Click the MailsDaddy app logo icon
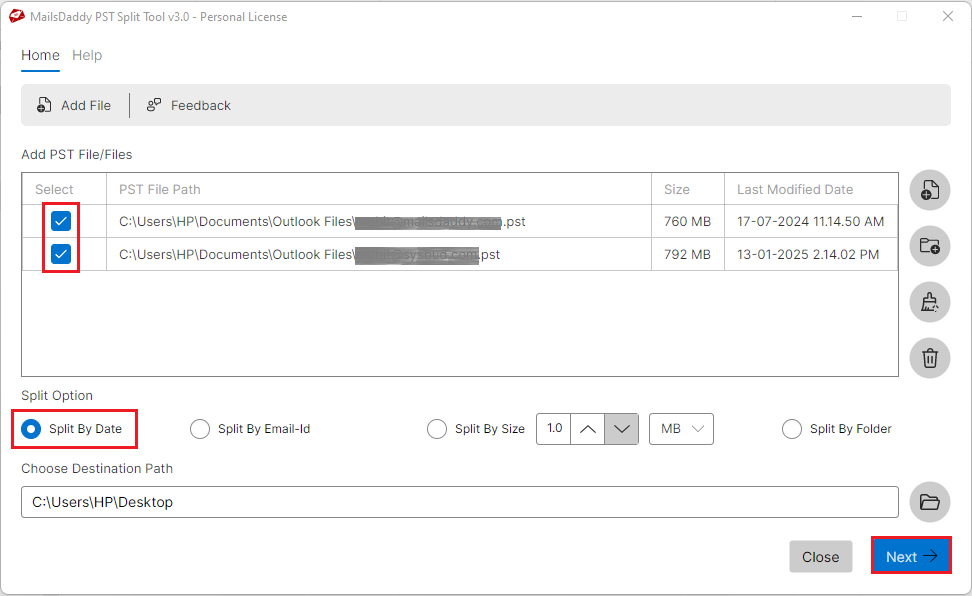 pyautogui.click(x=17, y=16)
